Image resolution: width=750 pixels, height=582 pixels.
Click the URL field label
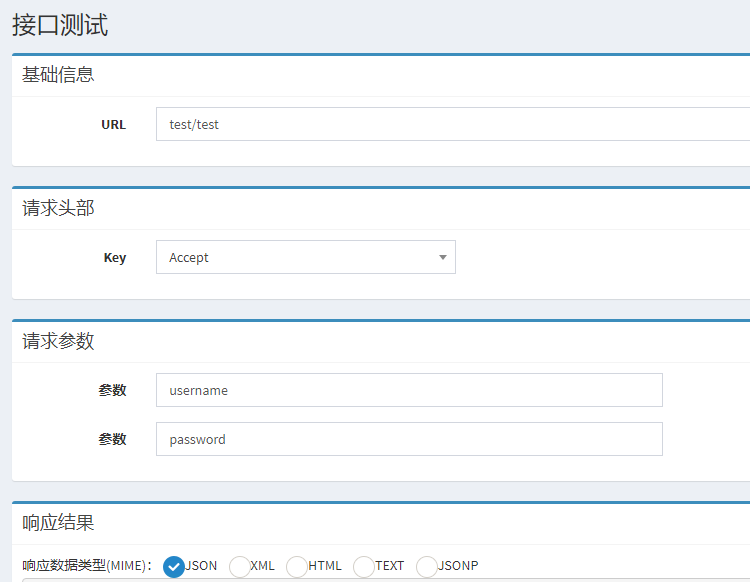tap(113, 125)
